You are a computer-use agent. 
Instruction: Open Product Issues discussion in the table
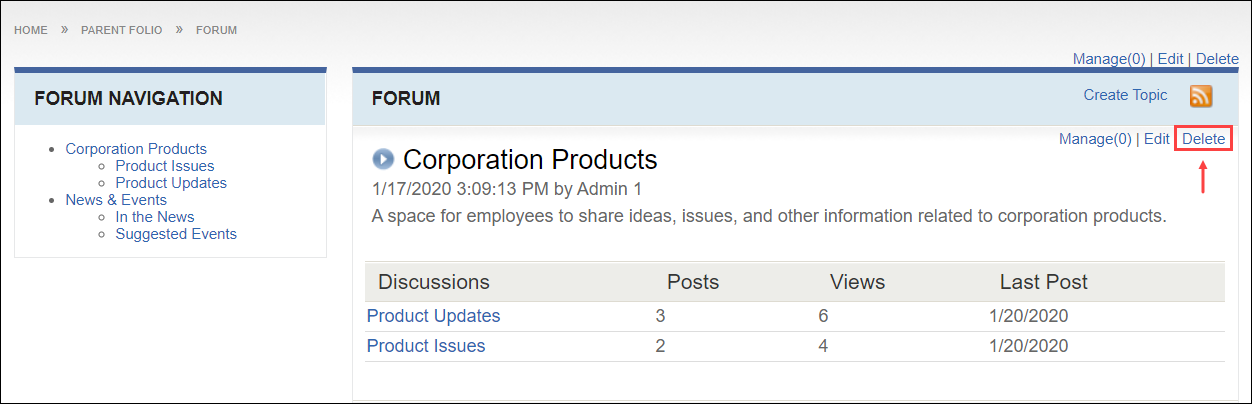coord(426,346)
